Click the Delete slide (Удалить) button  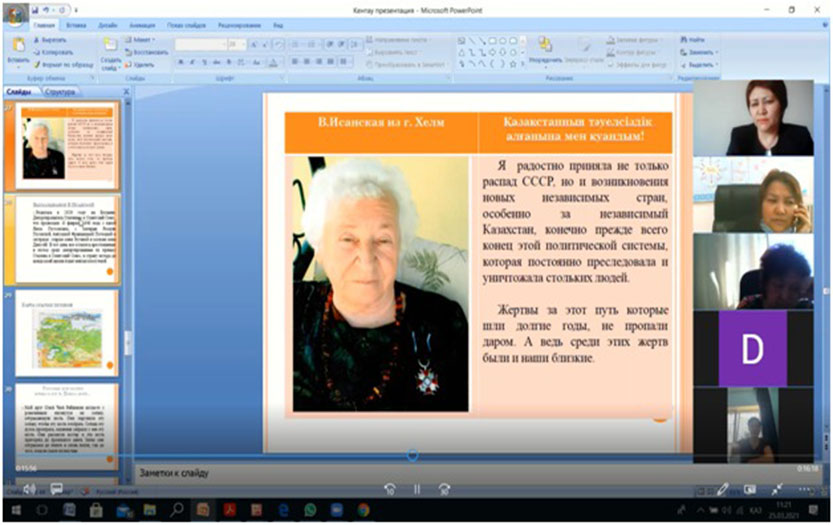[x=140, y=62]
